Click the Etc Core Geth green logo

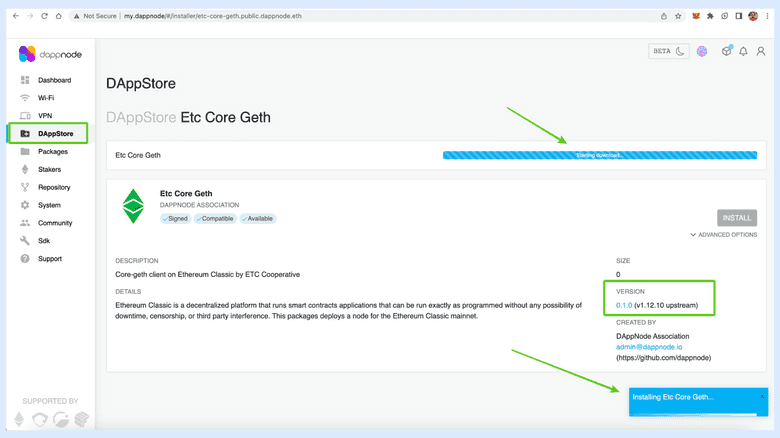pos(133,206)
